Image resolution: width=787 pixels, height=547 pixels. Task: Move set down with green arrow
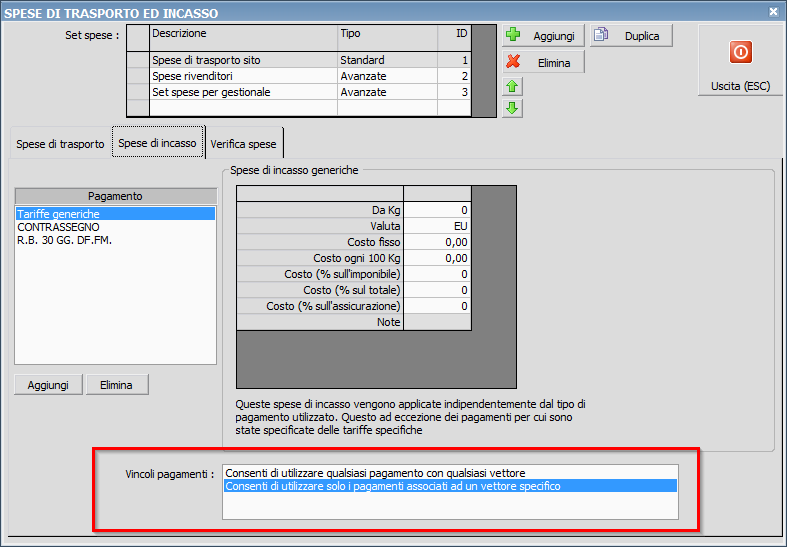[512, 108]
